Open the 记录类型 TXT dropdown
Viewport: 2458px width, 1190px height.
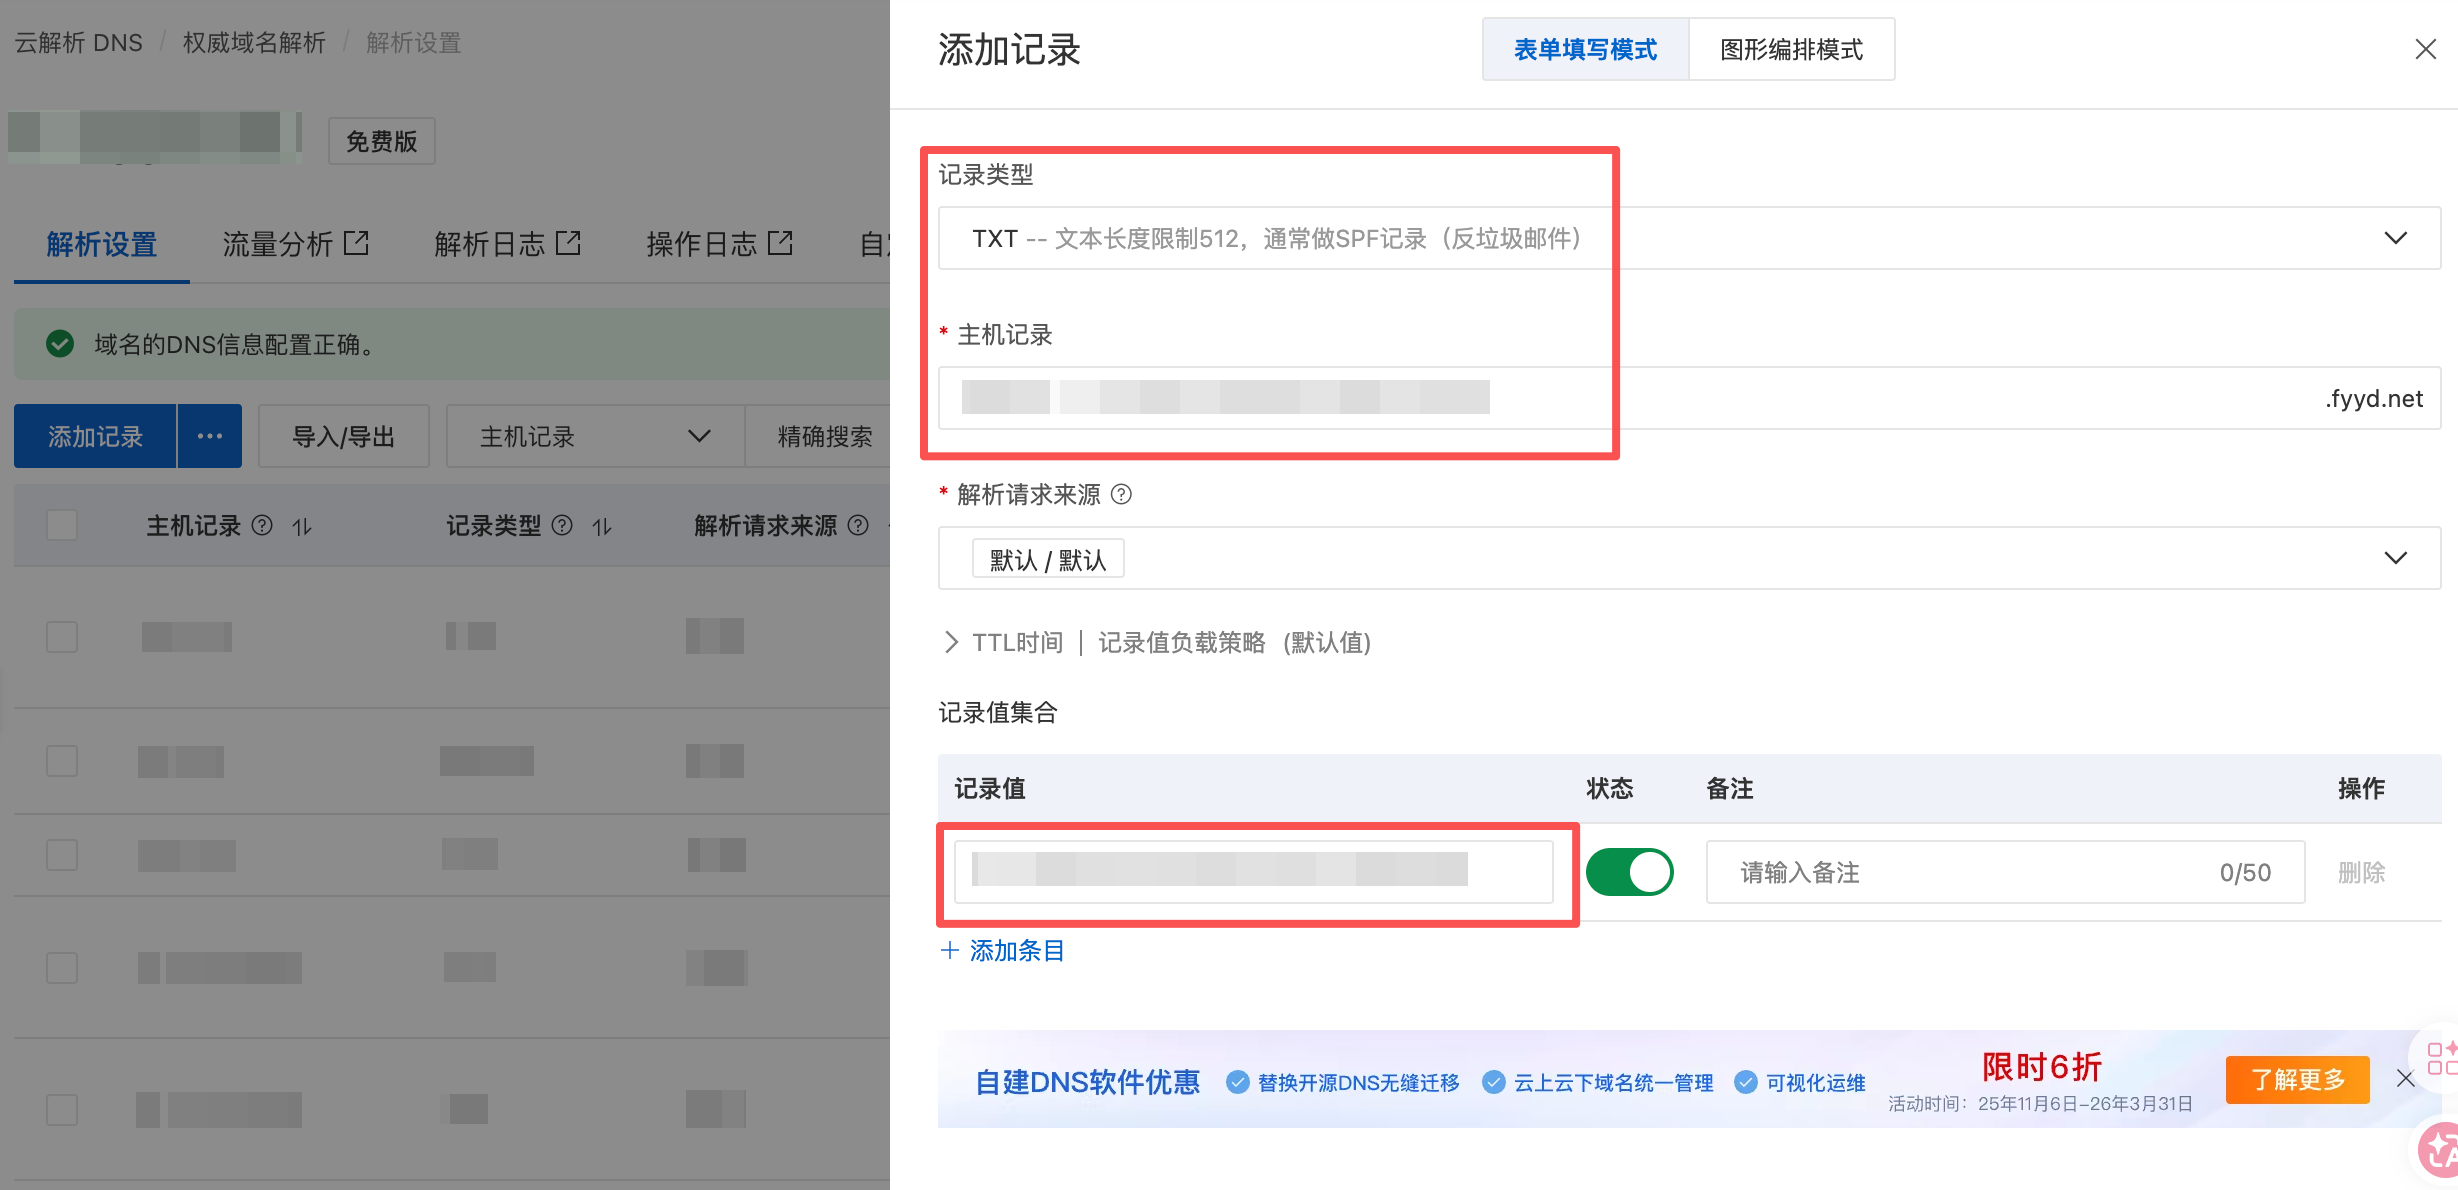tap(1689, 238)
